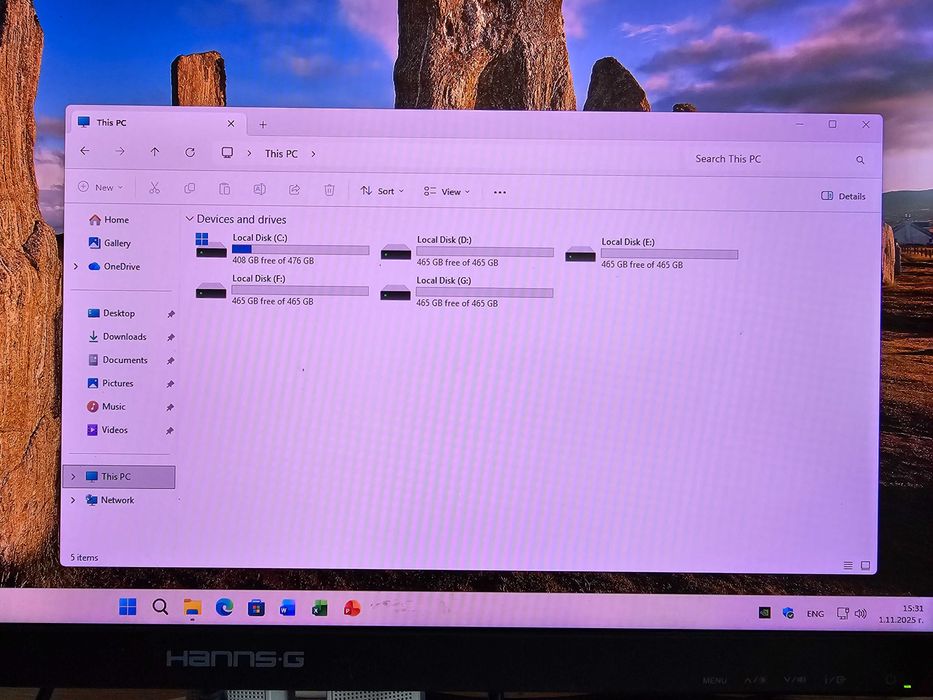
Task: Select Local Disk (E:) drive
Action: coord(652,253)
